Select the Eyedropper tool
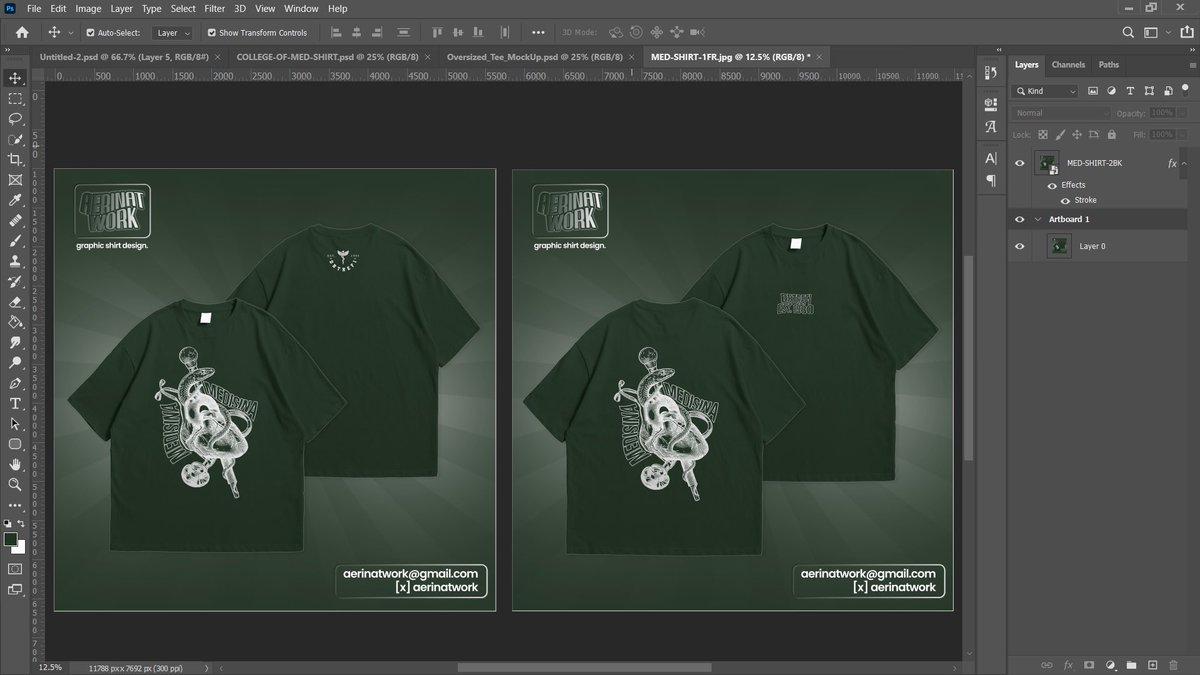This screenshot has height=675, width=1200. coord(15,201)
